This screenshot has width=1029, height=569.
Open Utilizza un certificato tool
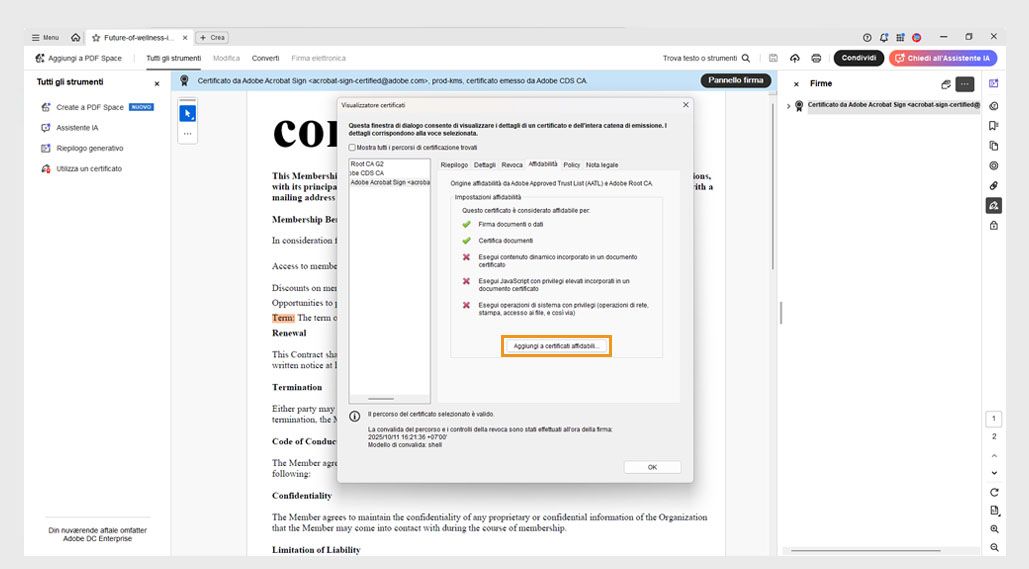[81, 169]
